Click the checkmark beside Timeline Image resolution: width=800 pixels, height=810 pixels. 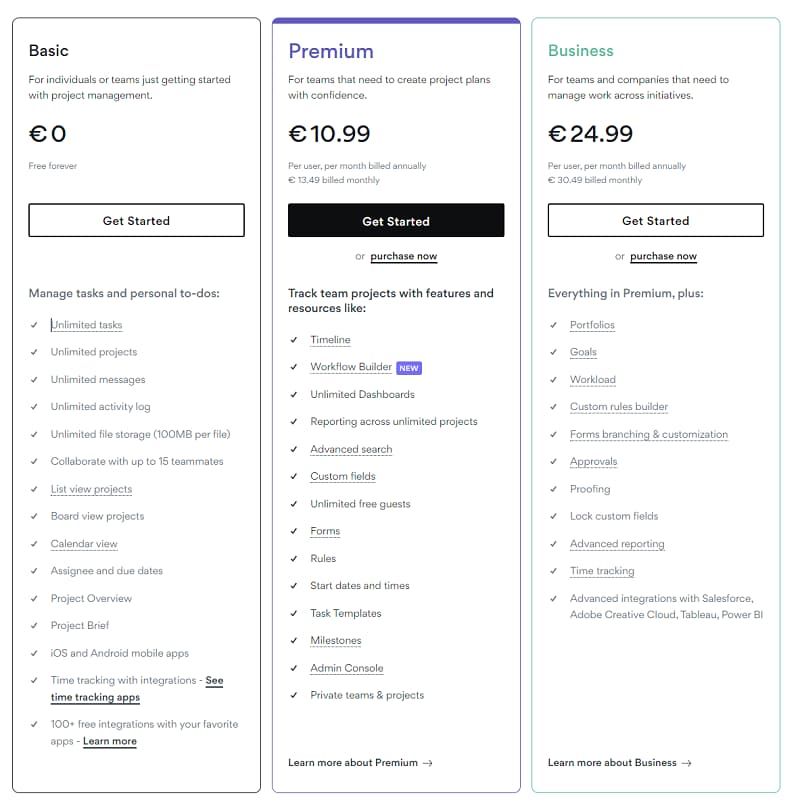tap(293, 340)
